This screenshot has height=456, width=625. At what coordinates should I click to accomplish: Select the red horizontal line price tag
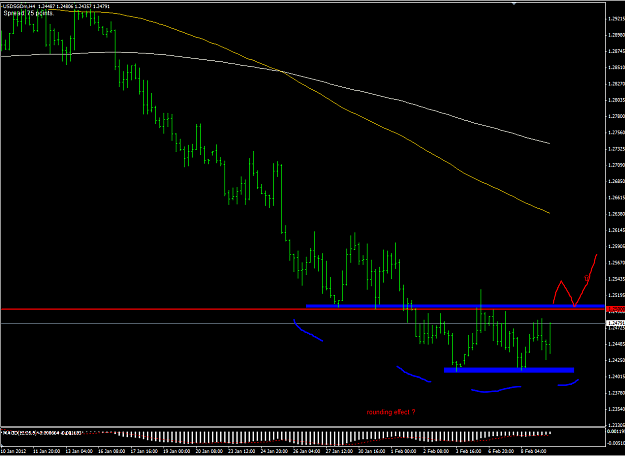tap(615, 309)
